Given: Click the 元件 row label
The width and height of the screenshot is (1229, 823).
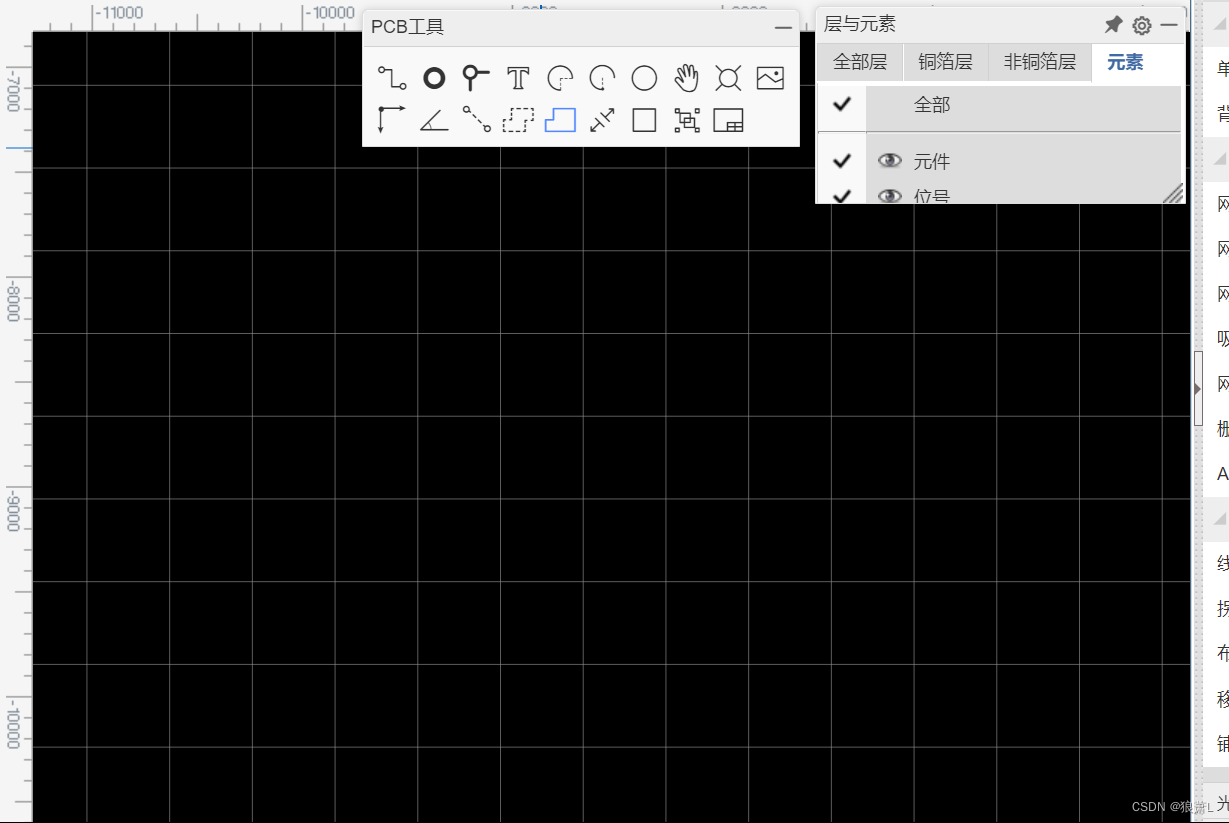Looking at the screenshot, I should 932,161.
